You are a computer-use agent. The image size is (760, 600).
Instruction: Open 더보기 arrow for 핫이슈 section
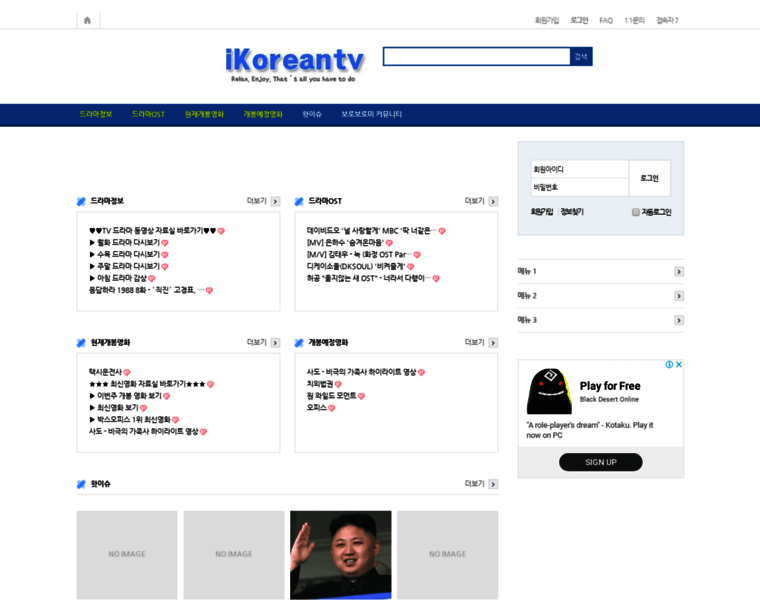pyautogui.click(x=493, y=484)
